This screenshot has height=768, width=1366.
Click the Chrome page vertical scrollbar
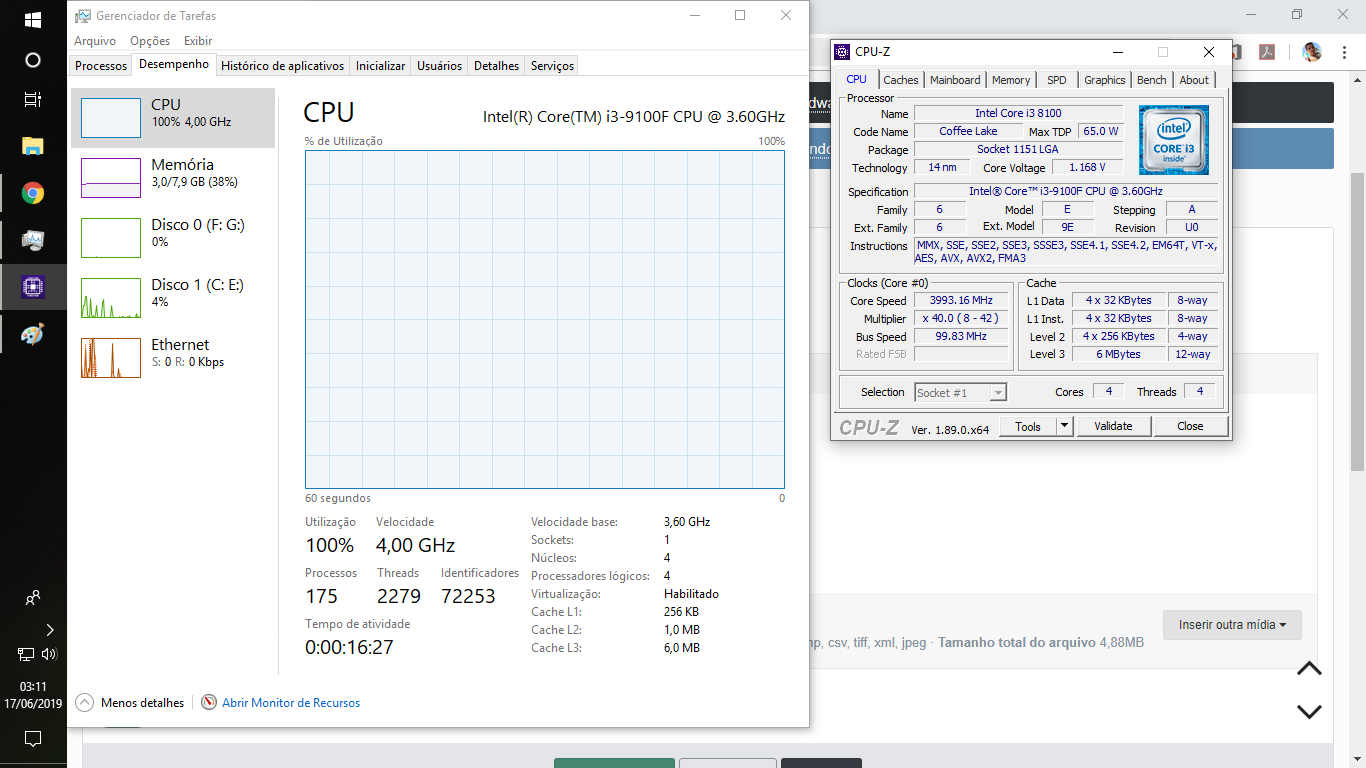(x=1357, y=320)
